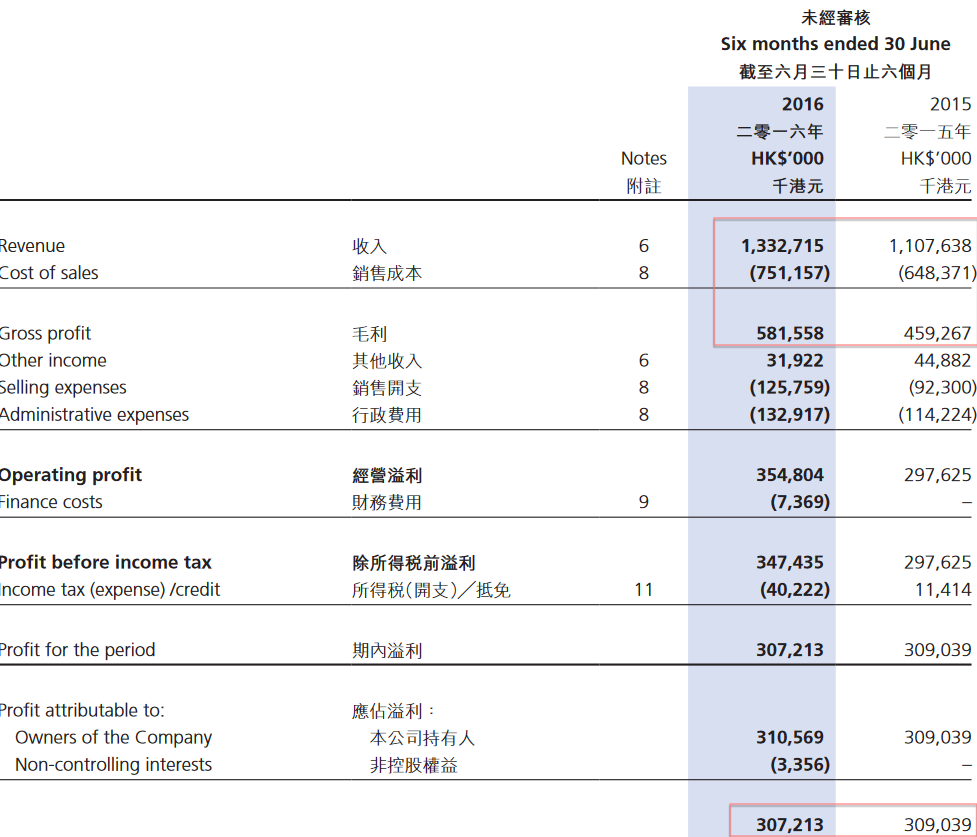
Task: Click the 2015 gross profit 459,267
Action: [x=936, y=334]
